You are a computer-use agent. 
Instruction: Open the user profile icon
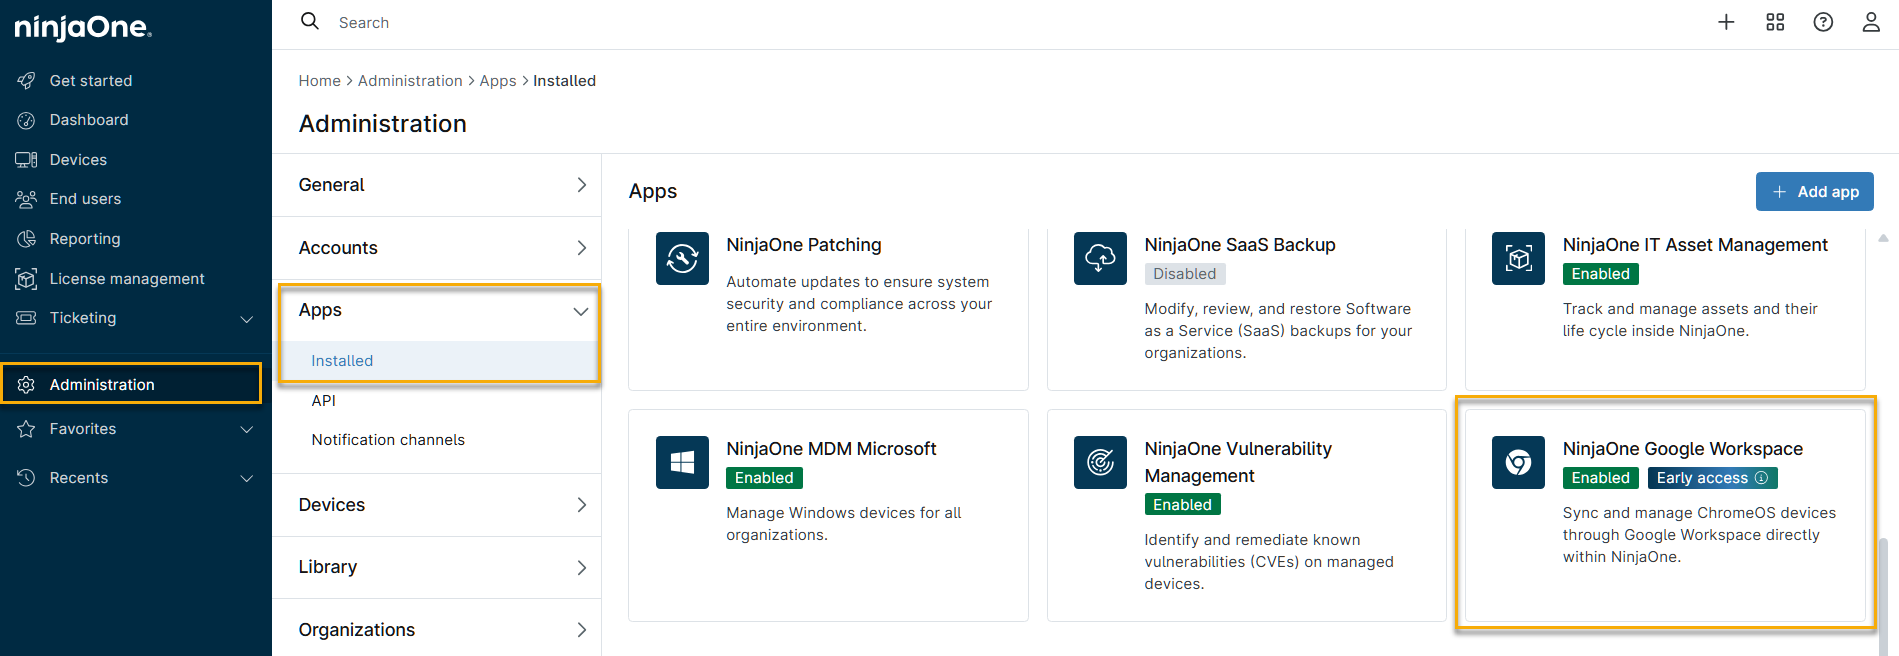tap(1871, 22)
